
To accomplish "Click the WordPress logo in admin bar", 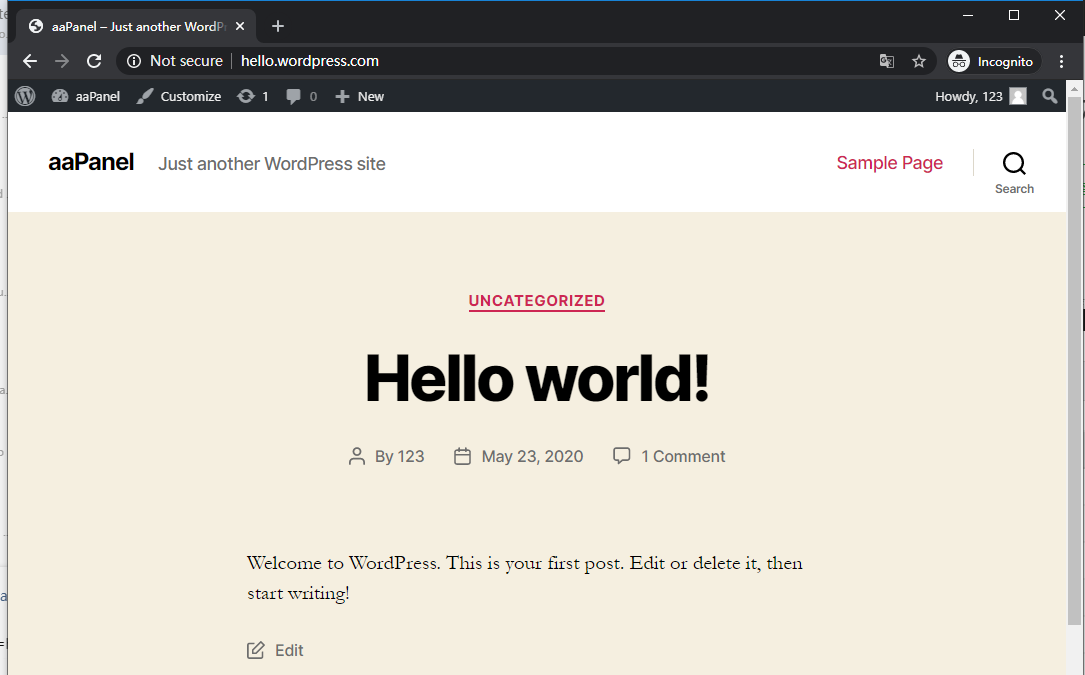I will [x=25, y=96].
